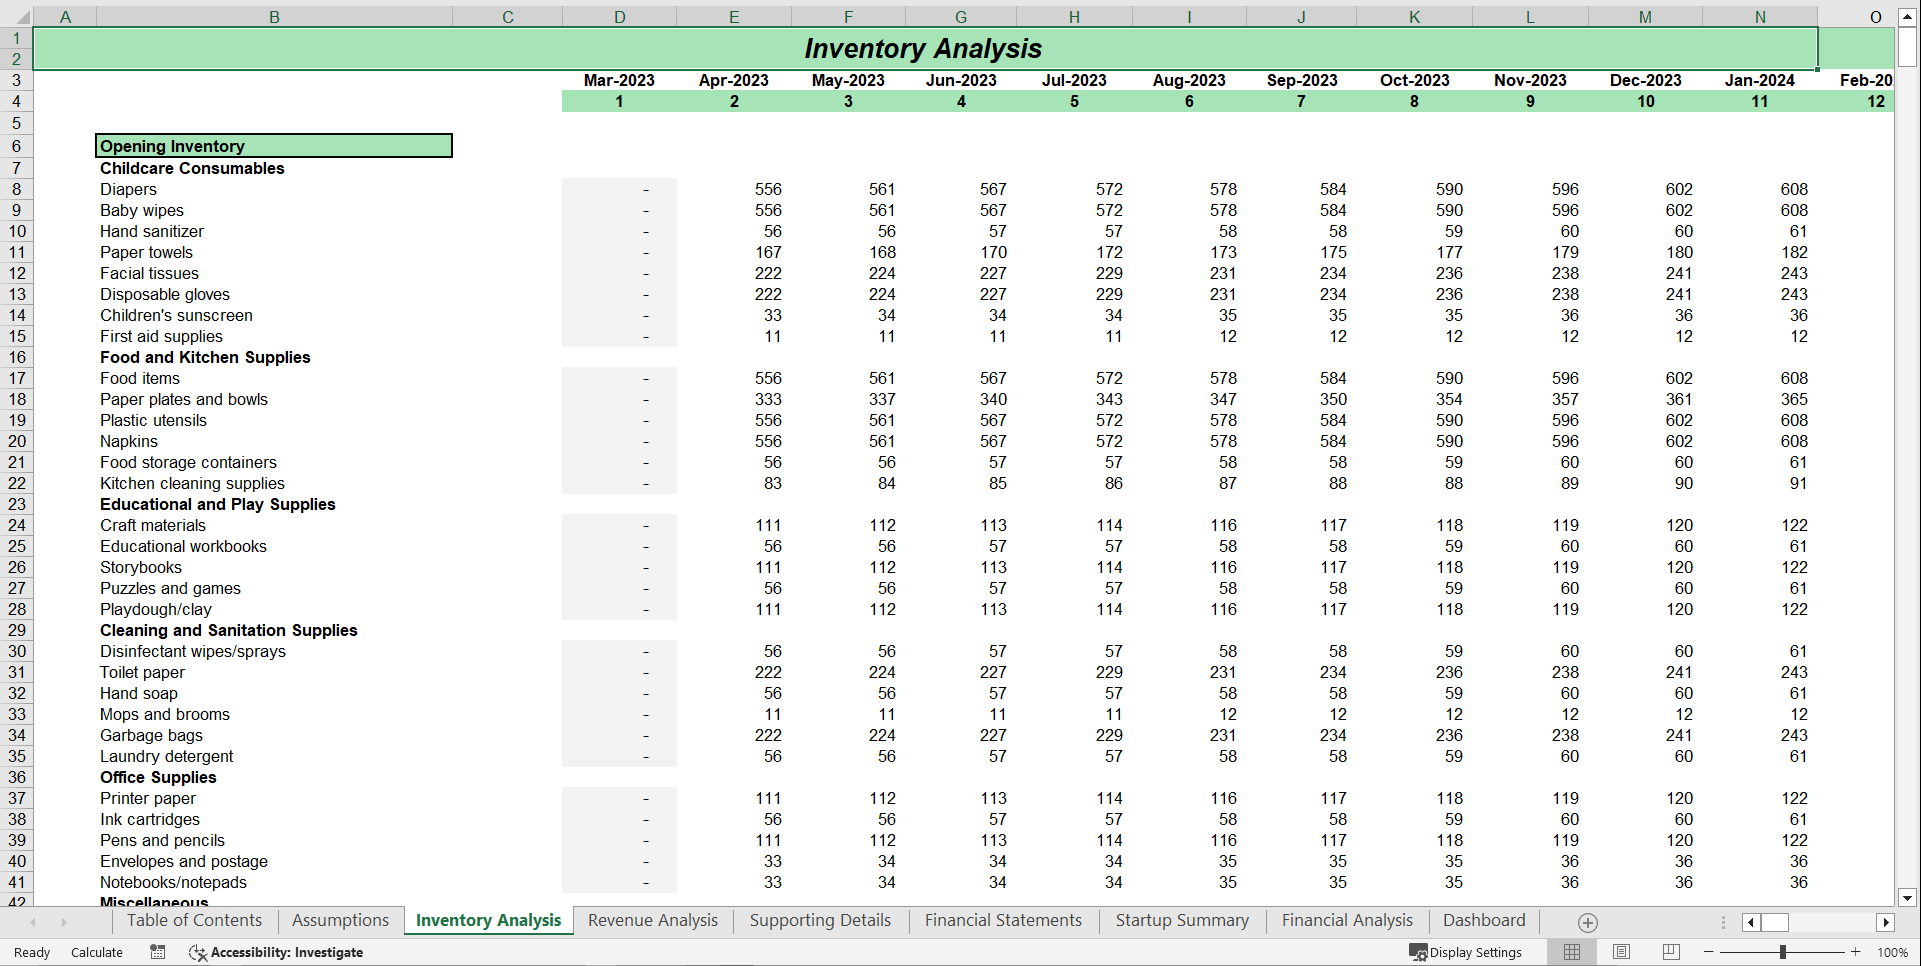Open Display Settings in status bar
Screen dimensions: 1921x966
pyautogui.click(x=1466, y=952)
